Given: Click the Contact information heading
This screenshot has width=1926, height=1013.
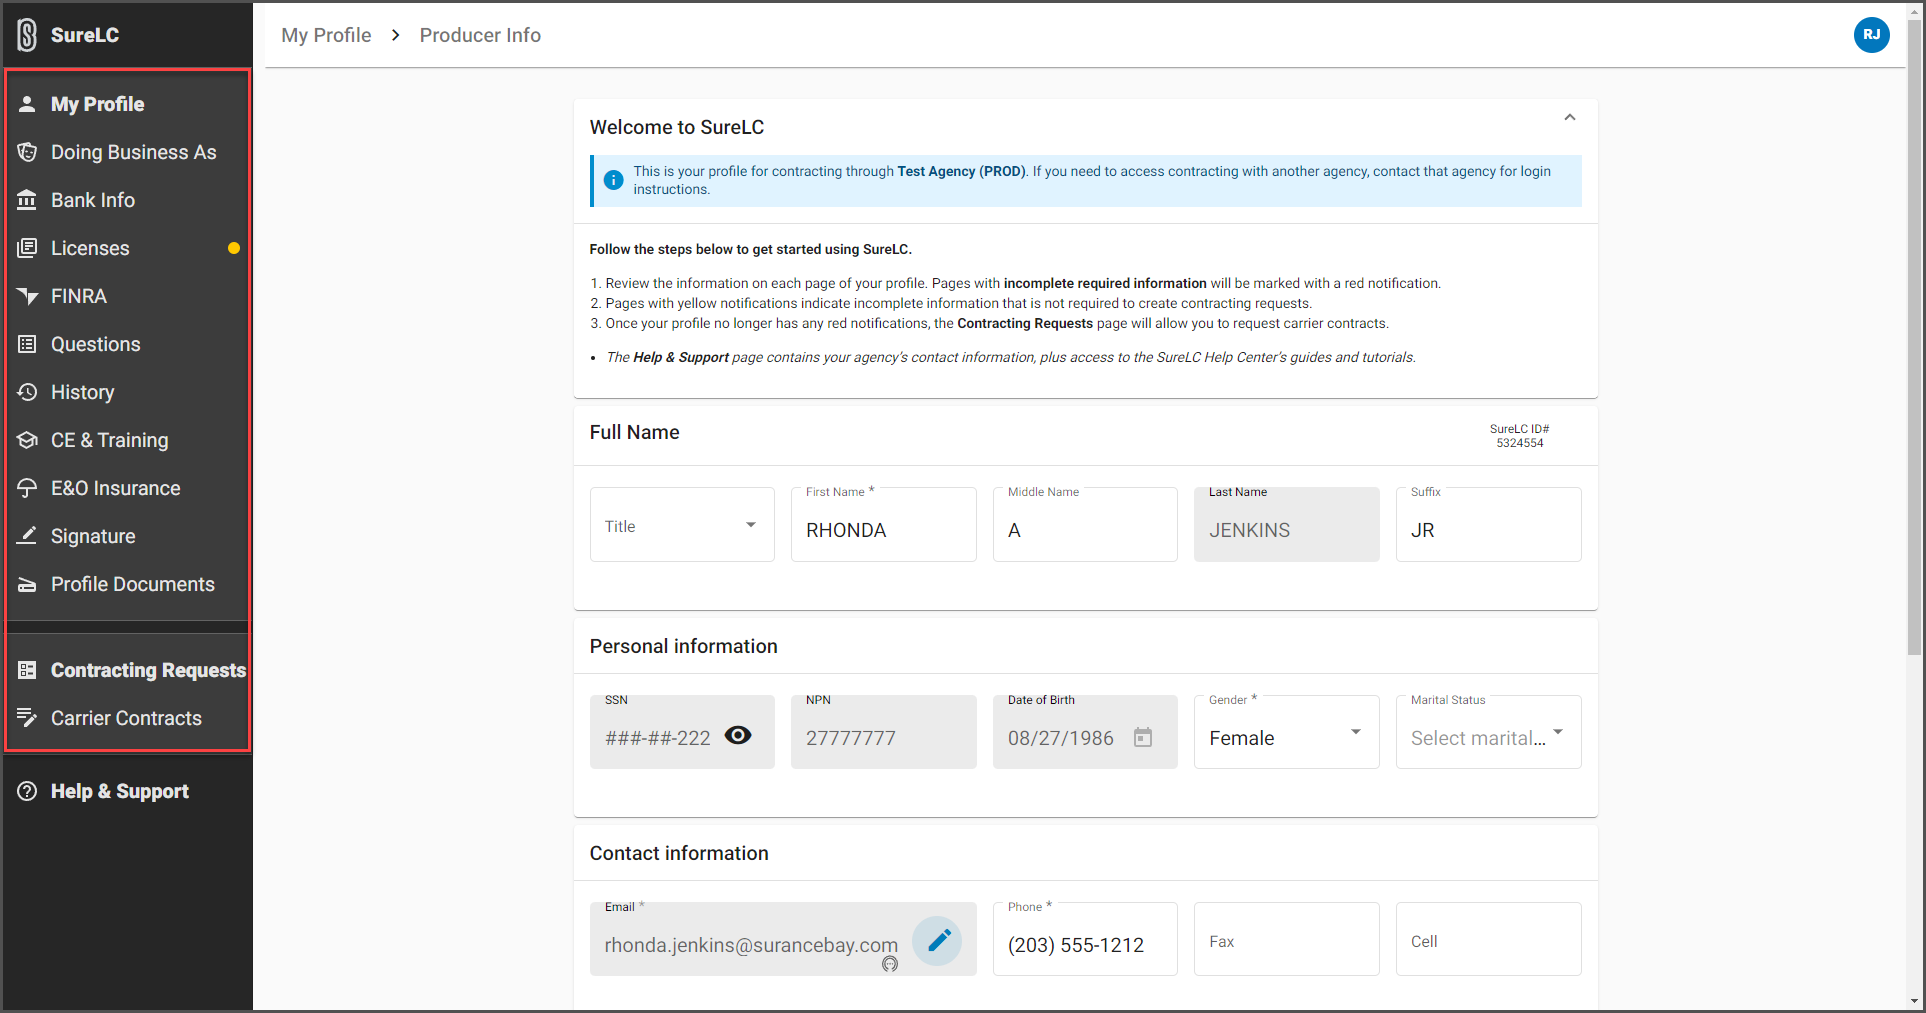Looking at the screenshot, I should click(x=679, y=853).
